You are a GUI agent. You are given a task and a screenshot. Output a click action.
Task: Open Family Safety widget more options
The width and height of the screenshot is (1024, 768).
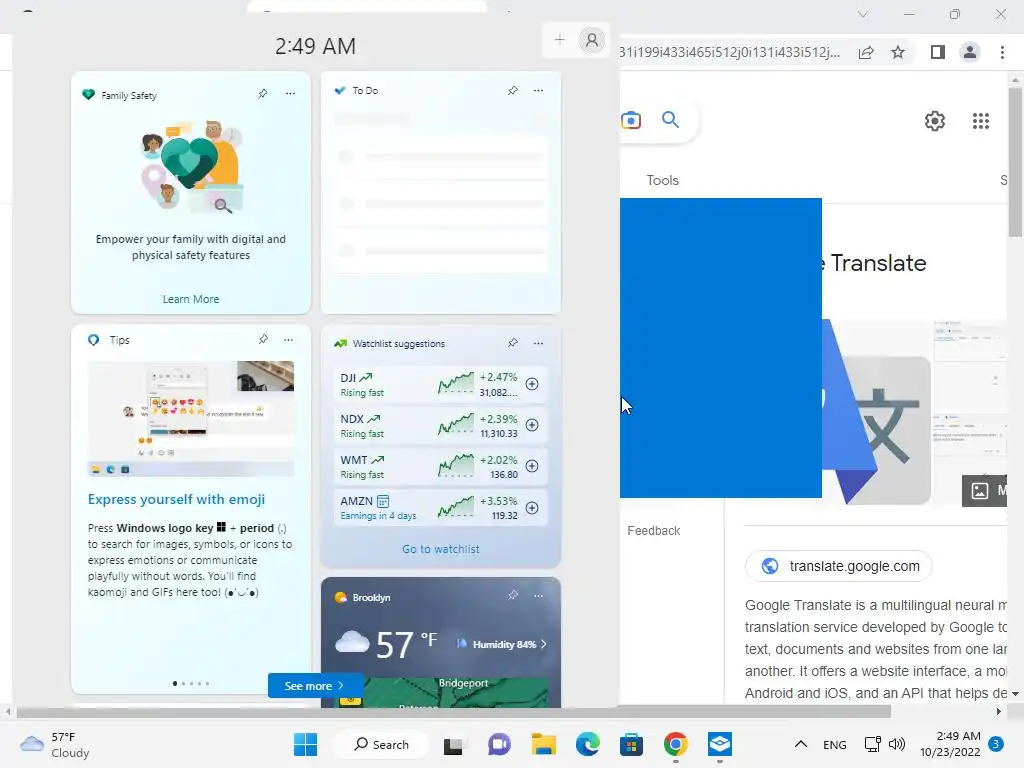point(290,93)
